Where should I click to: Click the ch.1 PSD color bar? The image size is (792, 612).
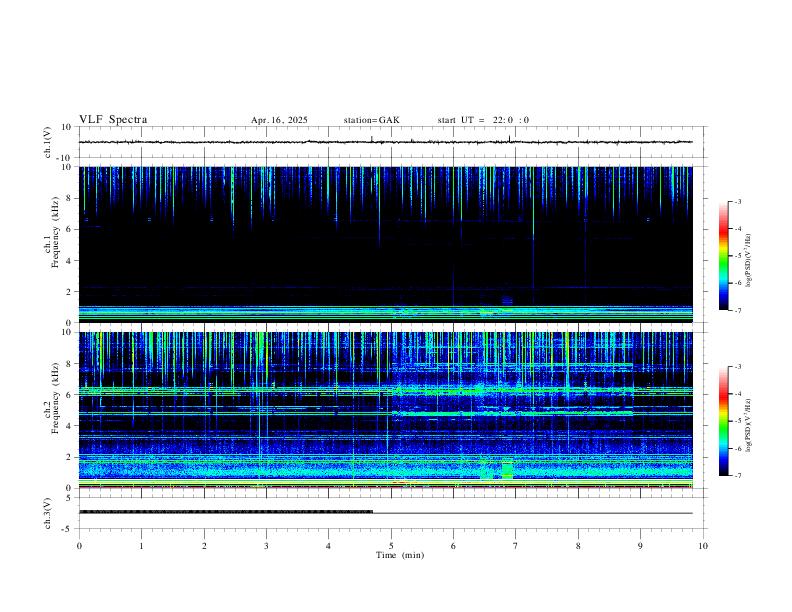tap(723, 256)
